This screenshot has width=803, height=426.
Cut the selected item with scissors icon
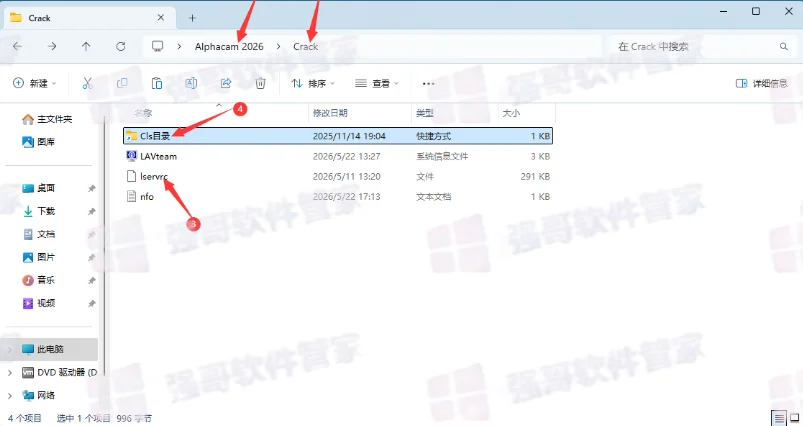[88, 83]
